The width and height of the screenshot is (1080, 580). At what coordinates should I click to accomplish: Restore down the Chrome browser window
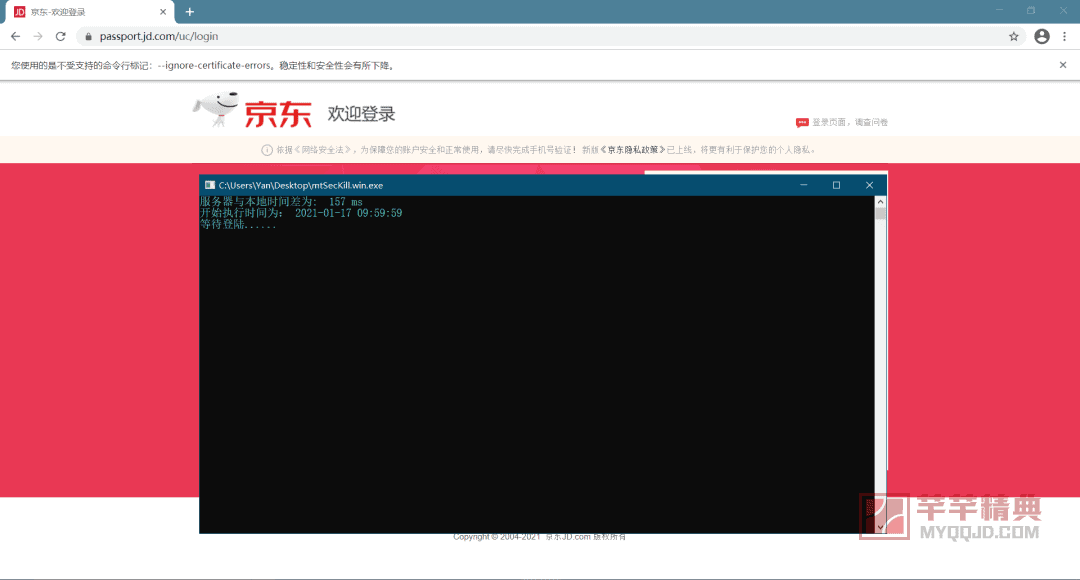[1031, 10]
